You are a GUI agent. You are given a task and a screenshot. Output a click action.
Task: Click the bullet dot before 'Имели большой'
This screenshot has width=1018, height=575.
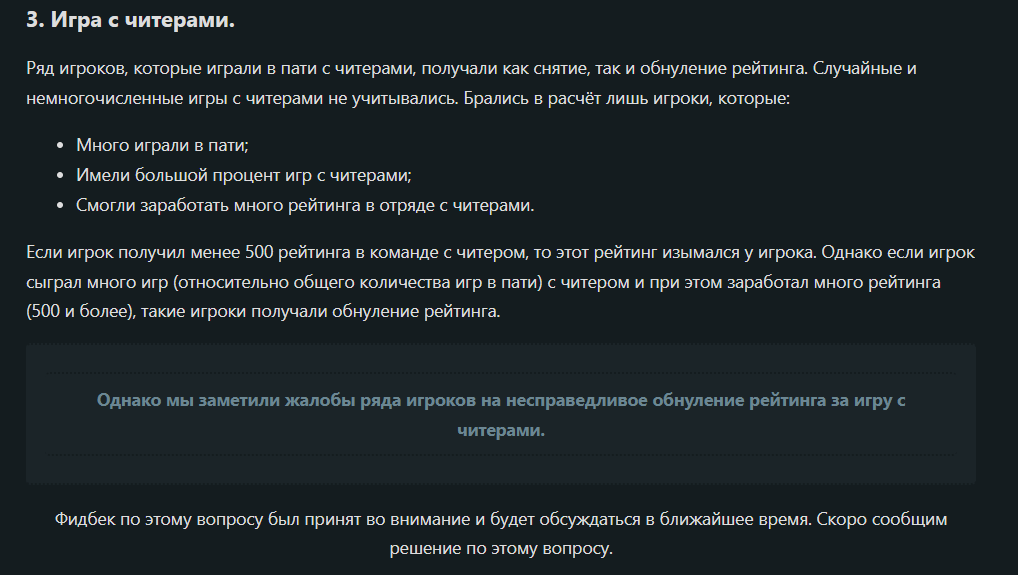coord(60,175)
